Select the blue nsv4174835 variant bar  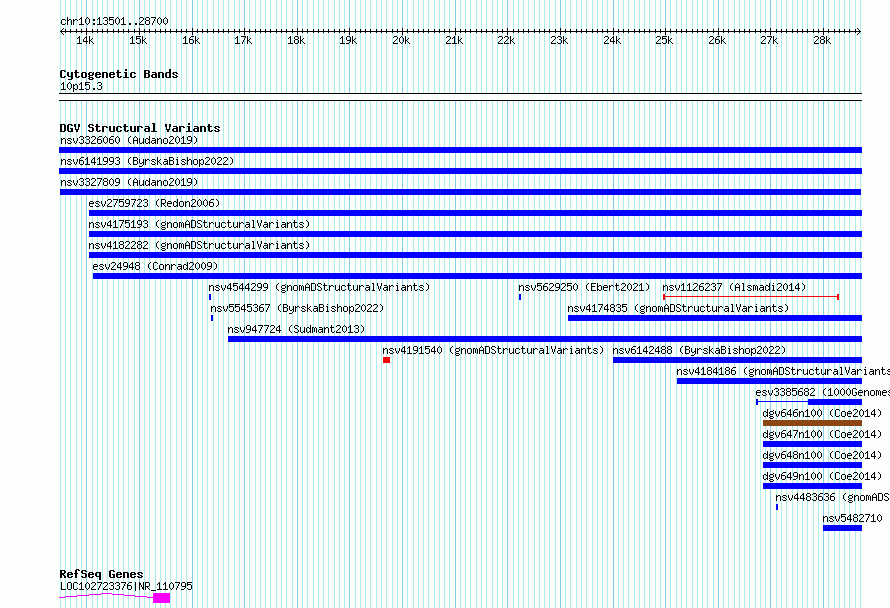tap(715, 318)
